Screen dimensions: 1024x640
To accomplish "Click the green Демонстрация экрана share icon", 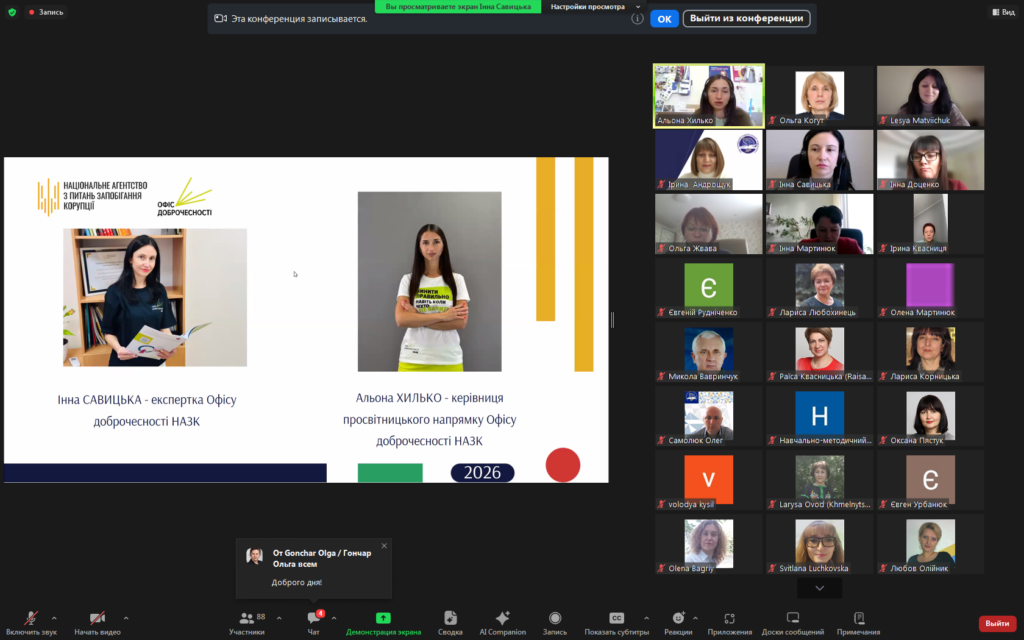I will (x=383, y=618).
